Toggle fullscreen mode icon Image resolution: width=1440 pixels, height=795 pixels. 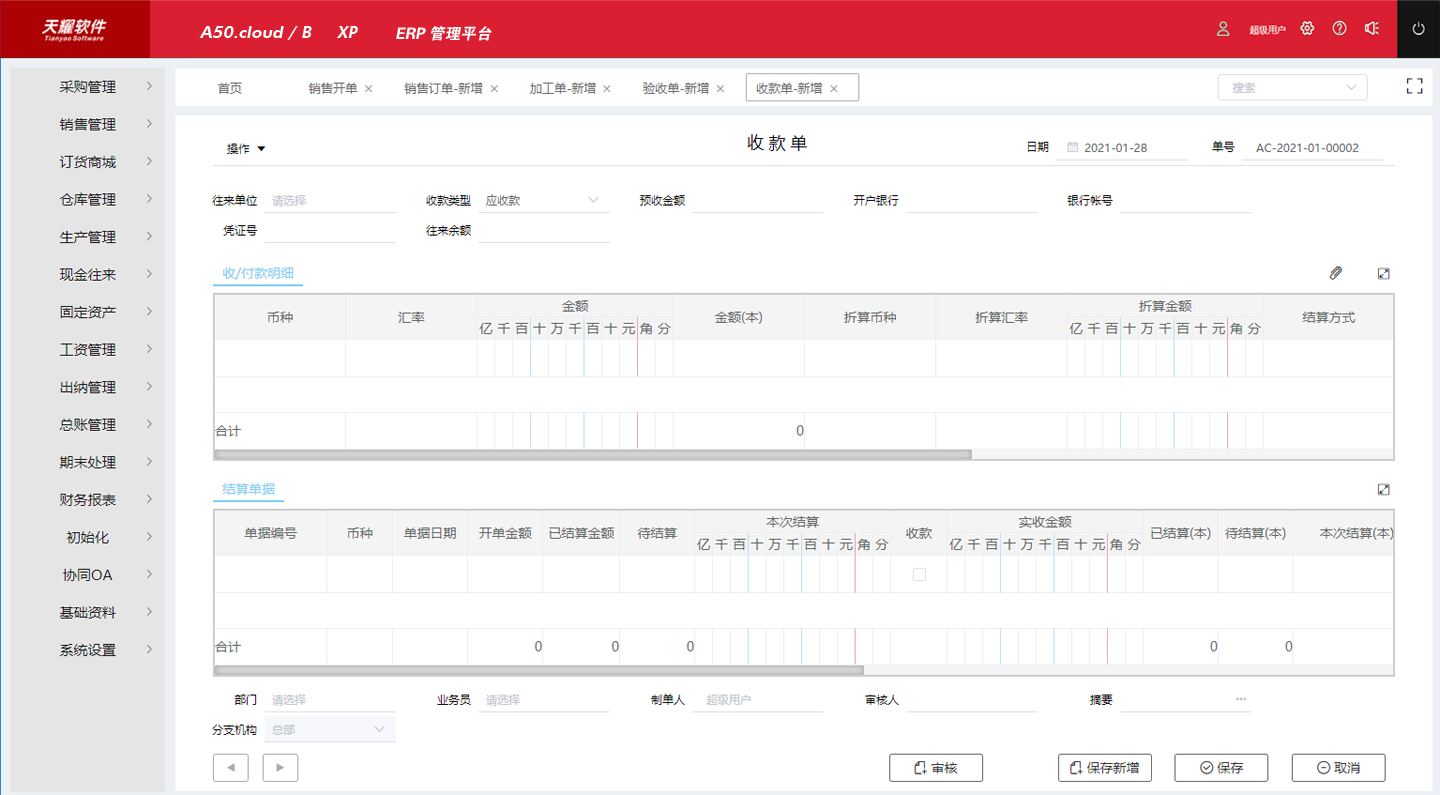point(1414,87)
